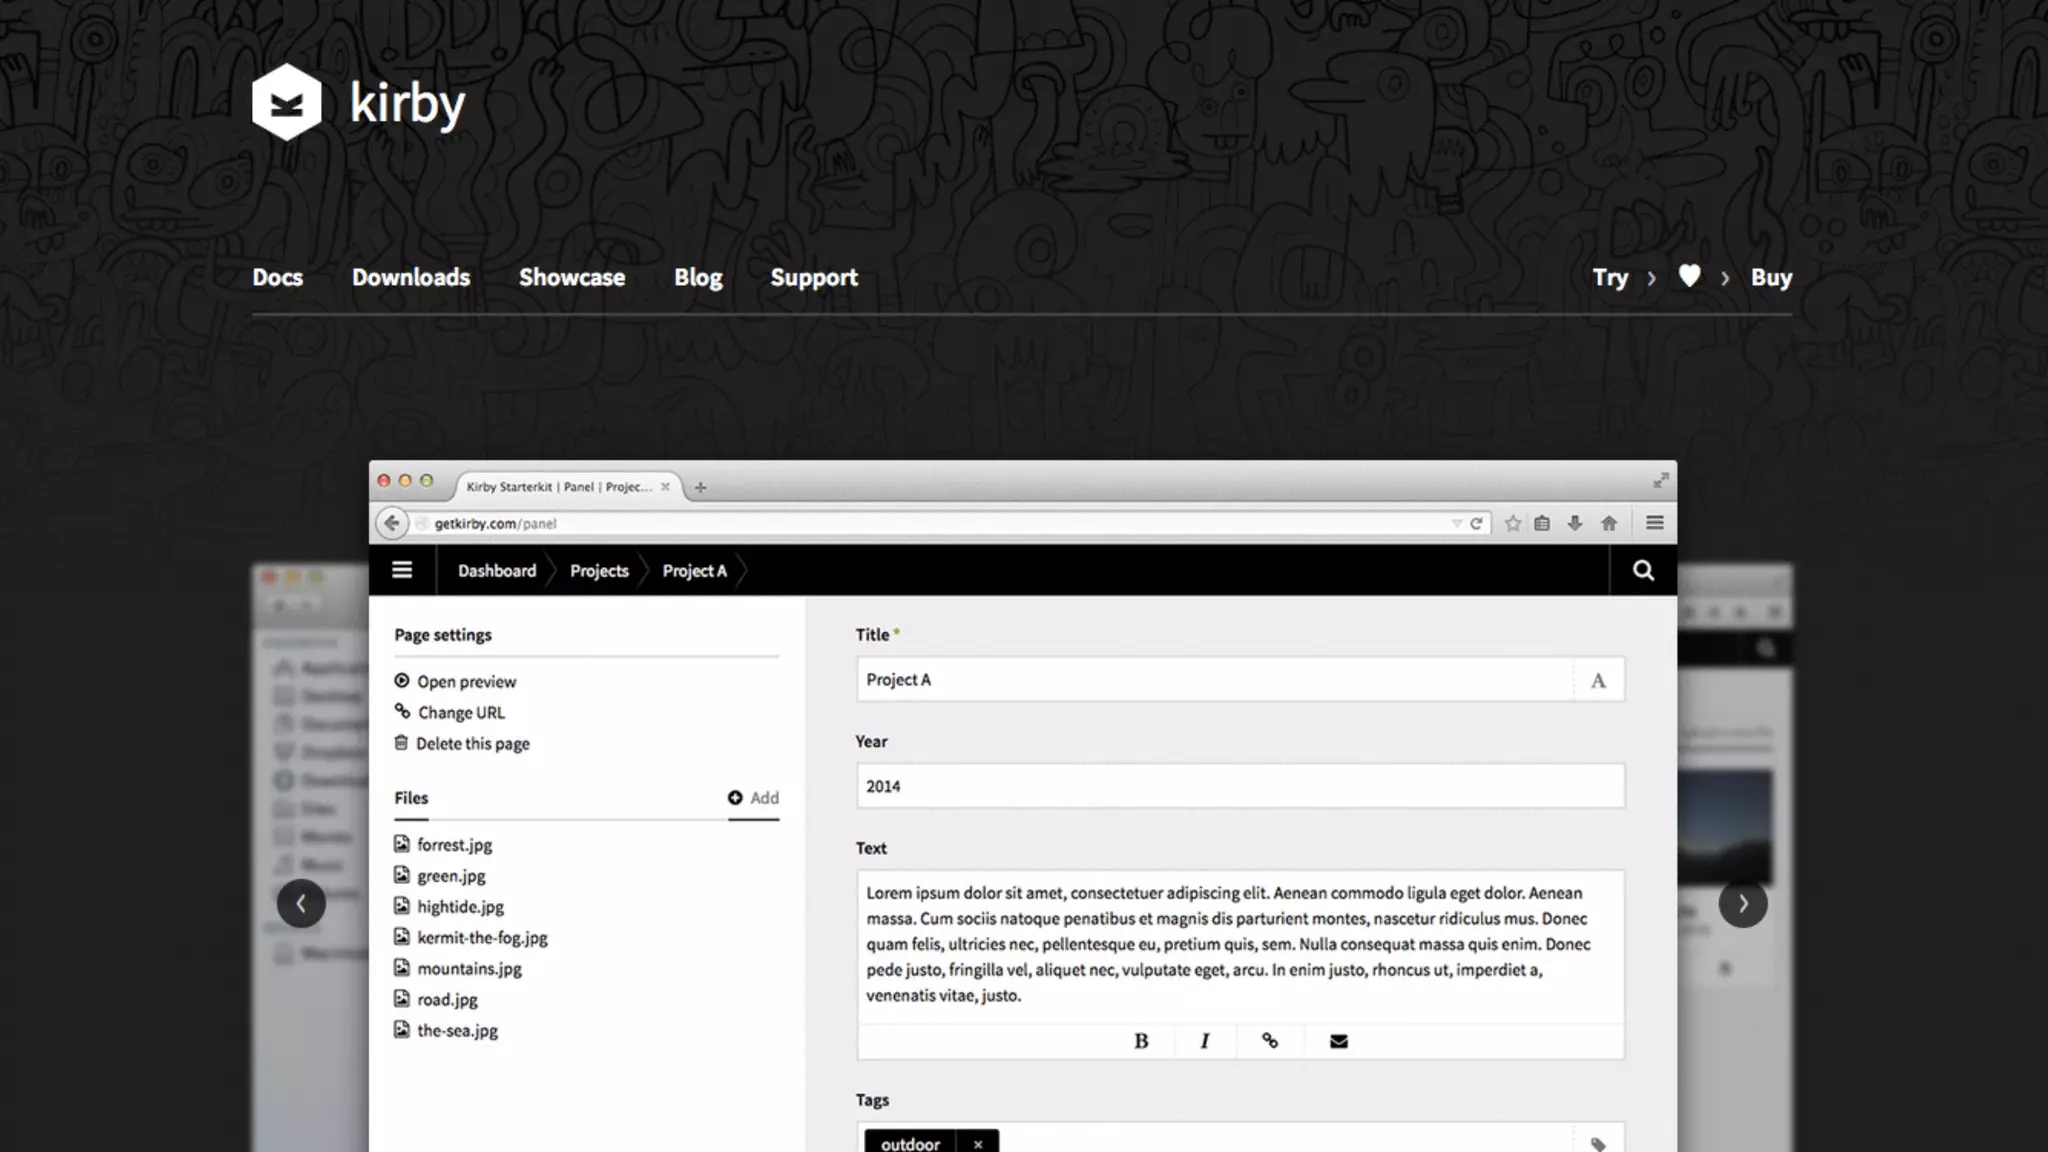Insert link using chain icon
This screenshot has width=2048, height=1152.
(x=1270, y=1041)
